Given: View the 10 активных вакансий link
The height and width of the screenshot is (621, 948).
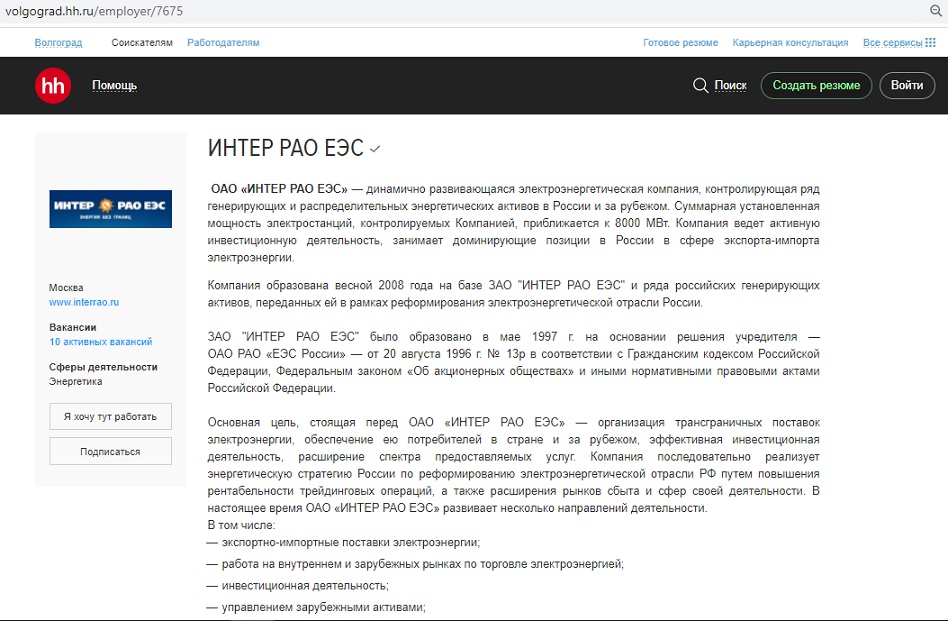Looking at the screenshot, I should click(x=101, y=342).
